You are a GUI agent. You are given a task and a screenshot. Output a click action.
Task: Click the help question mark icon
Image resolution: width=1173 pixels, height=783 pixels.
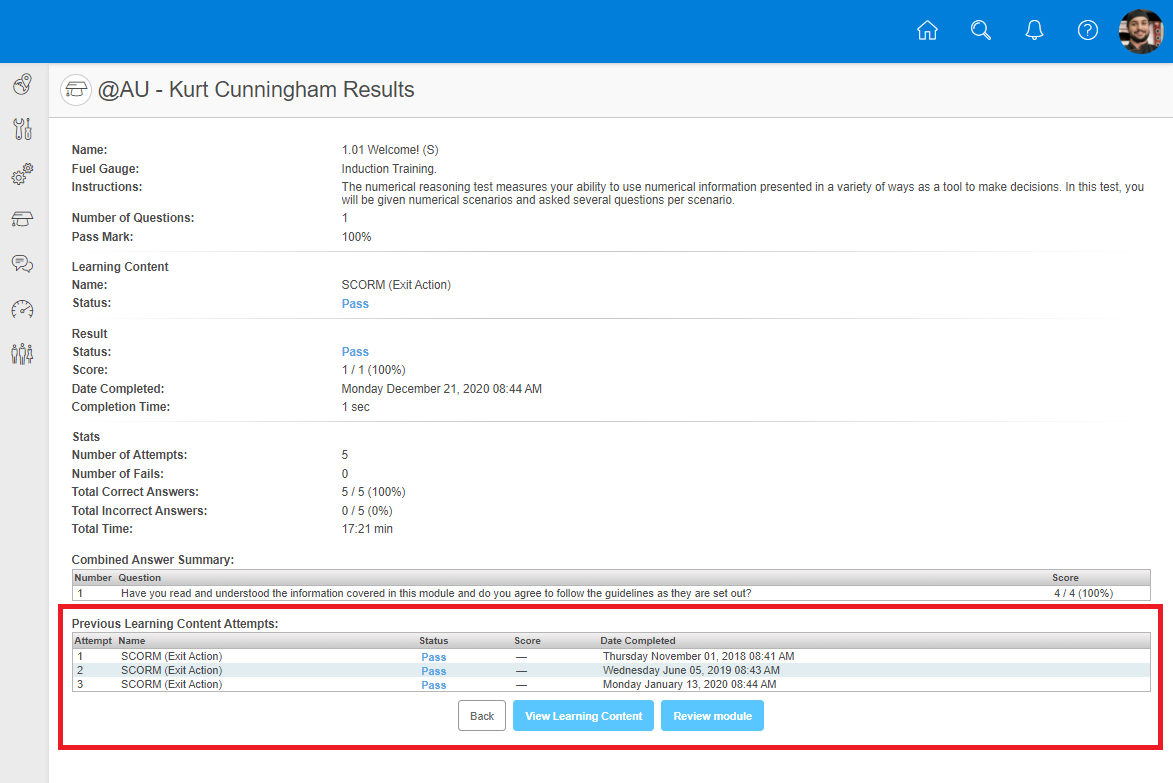click(1088, 31)
